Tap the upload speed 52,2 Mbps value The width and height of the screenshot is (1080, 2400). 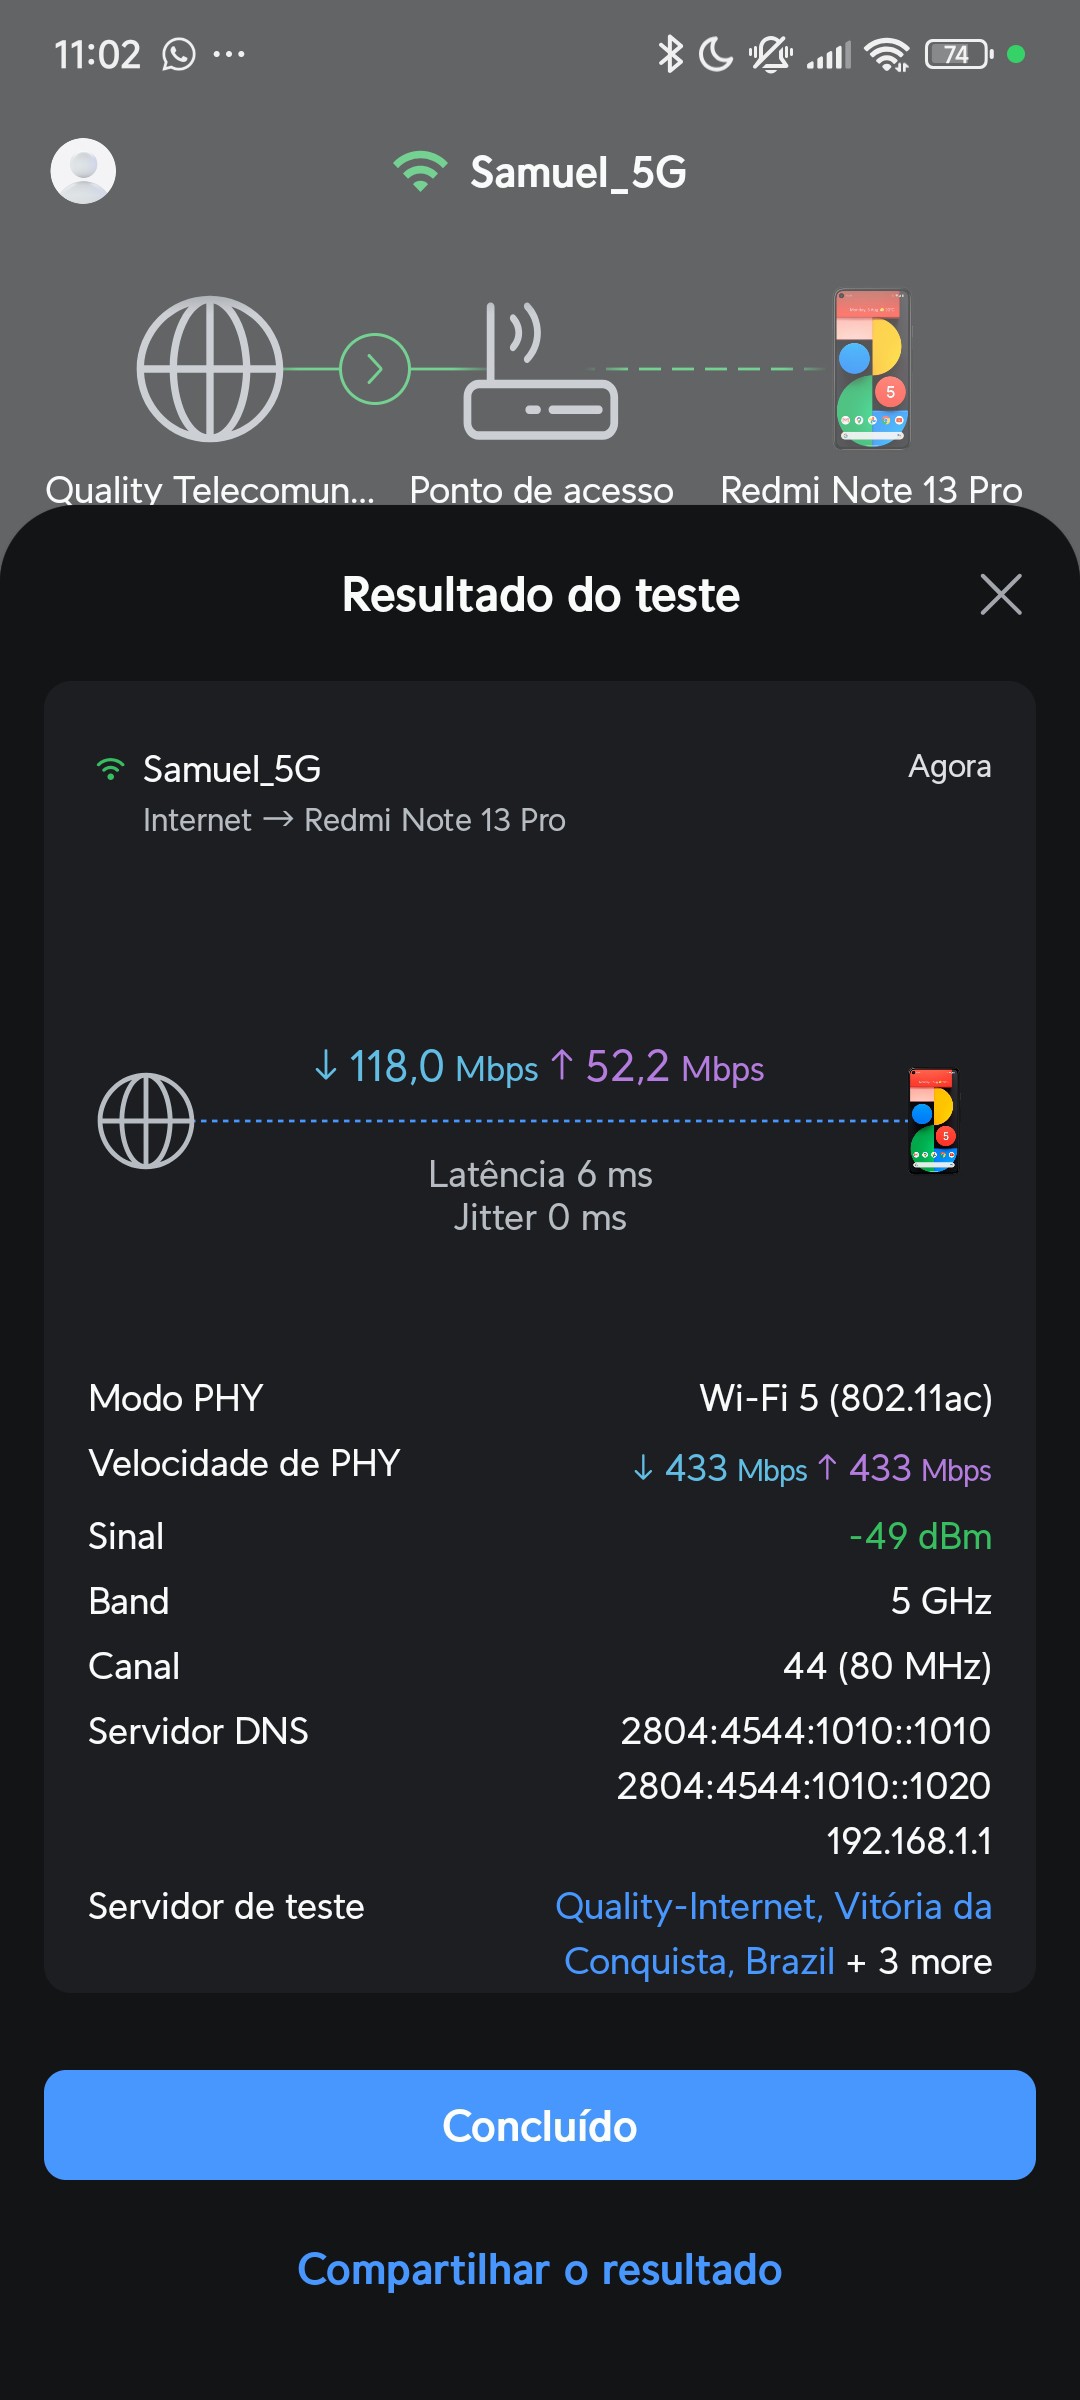pyautogui.click(x=660, y=1067)
